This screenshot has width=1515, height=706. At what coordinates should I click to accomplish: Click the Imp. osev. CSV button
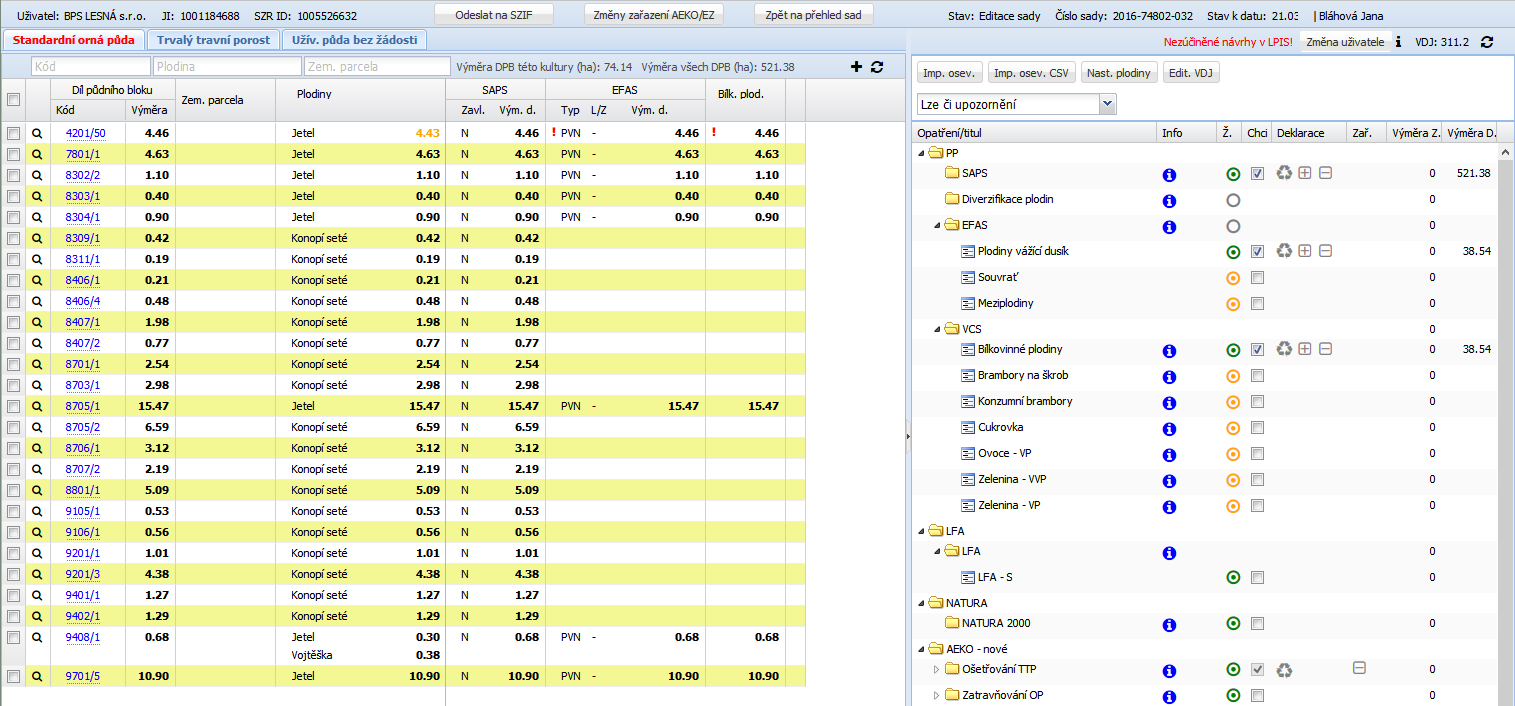pos(1032,73)
